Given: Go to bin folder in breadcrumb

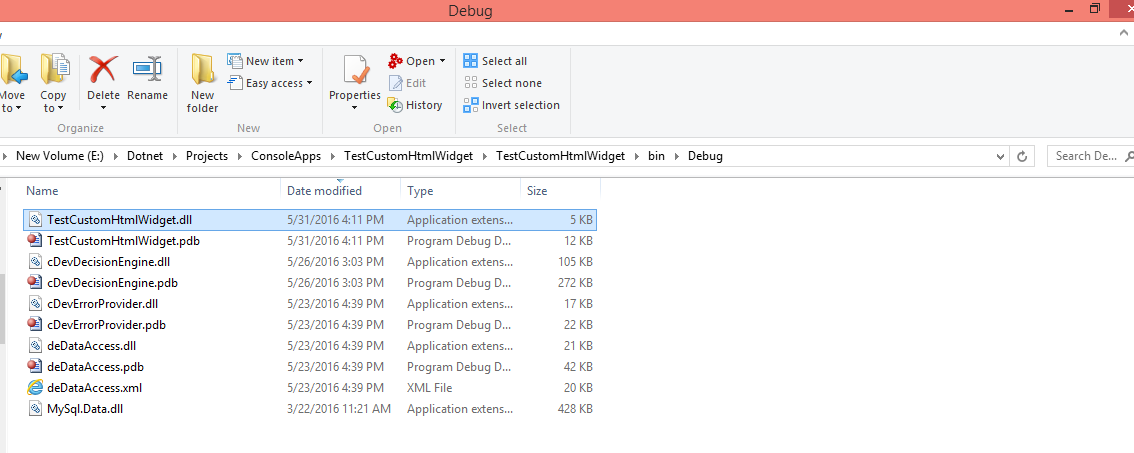Looking at the screenshot, I should tap(657, 156).
